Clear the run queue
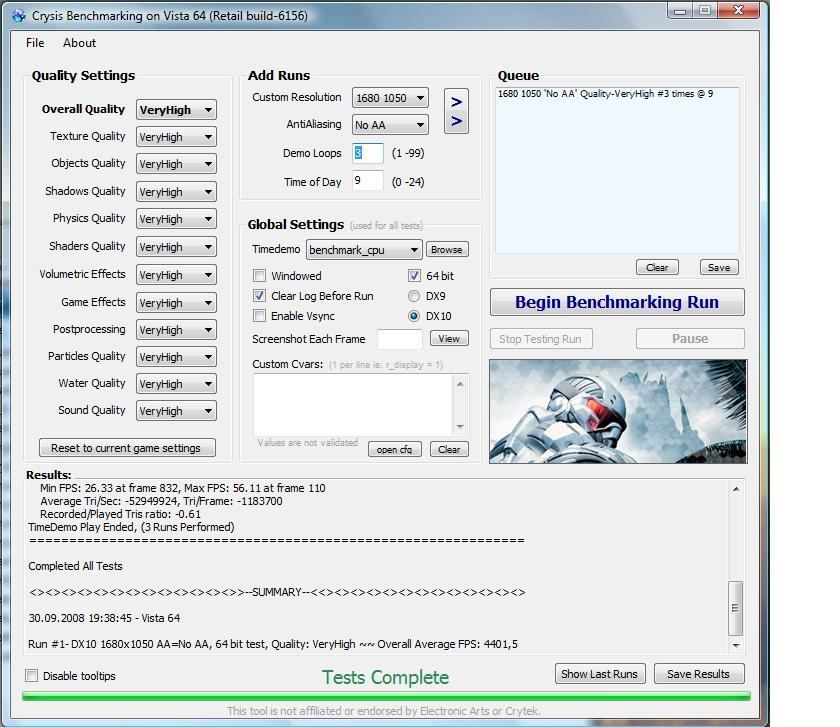840x727 pixels. 657,267
